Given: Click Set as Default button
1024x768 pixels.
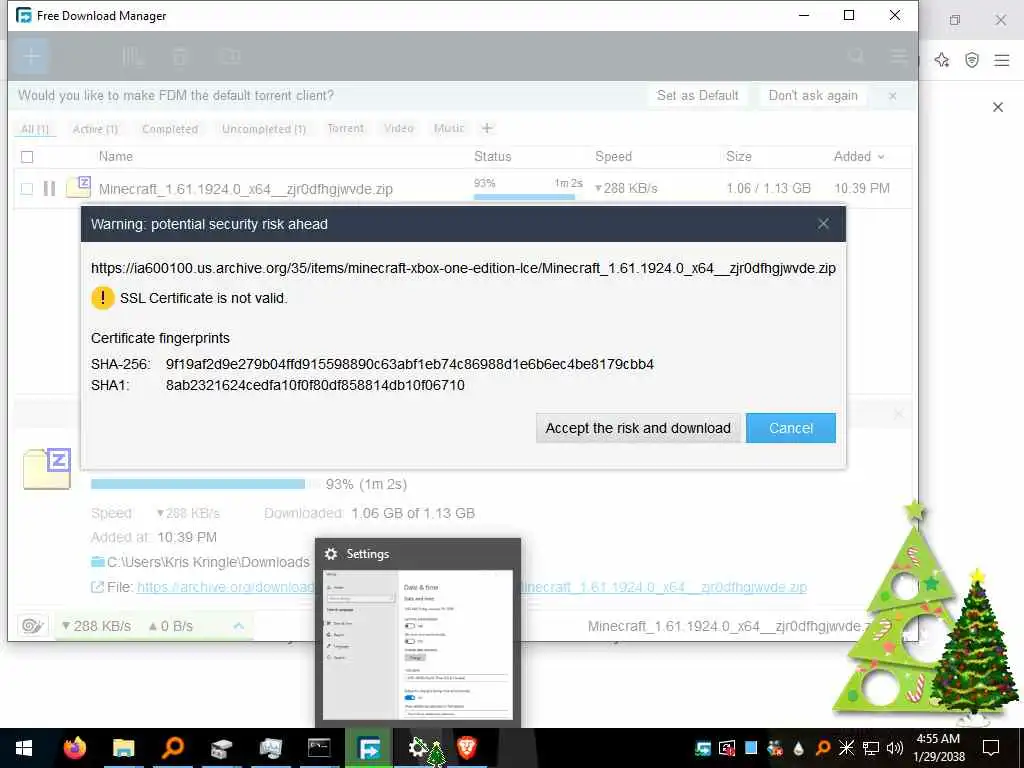Looking at the screenshot, I should (x=697, y=95).
